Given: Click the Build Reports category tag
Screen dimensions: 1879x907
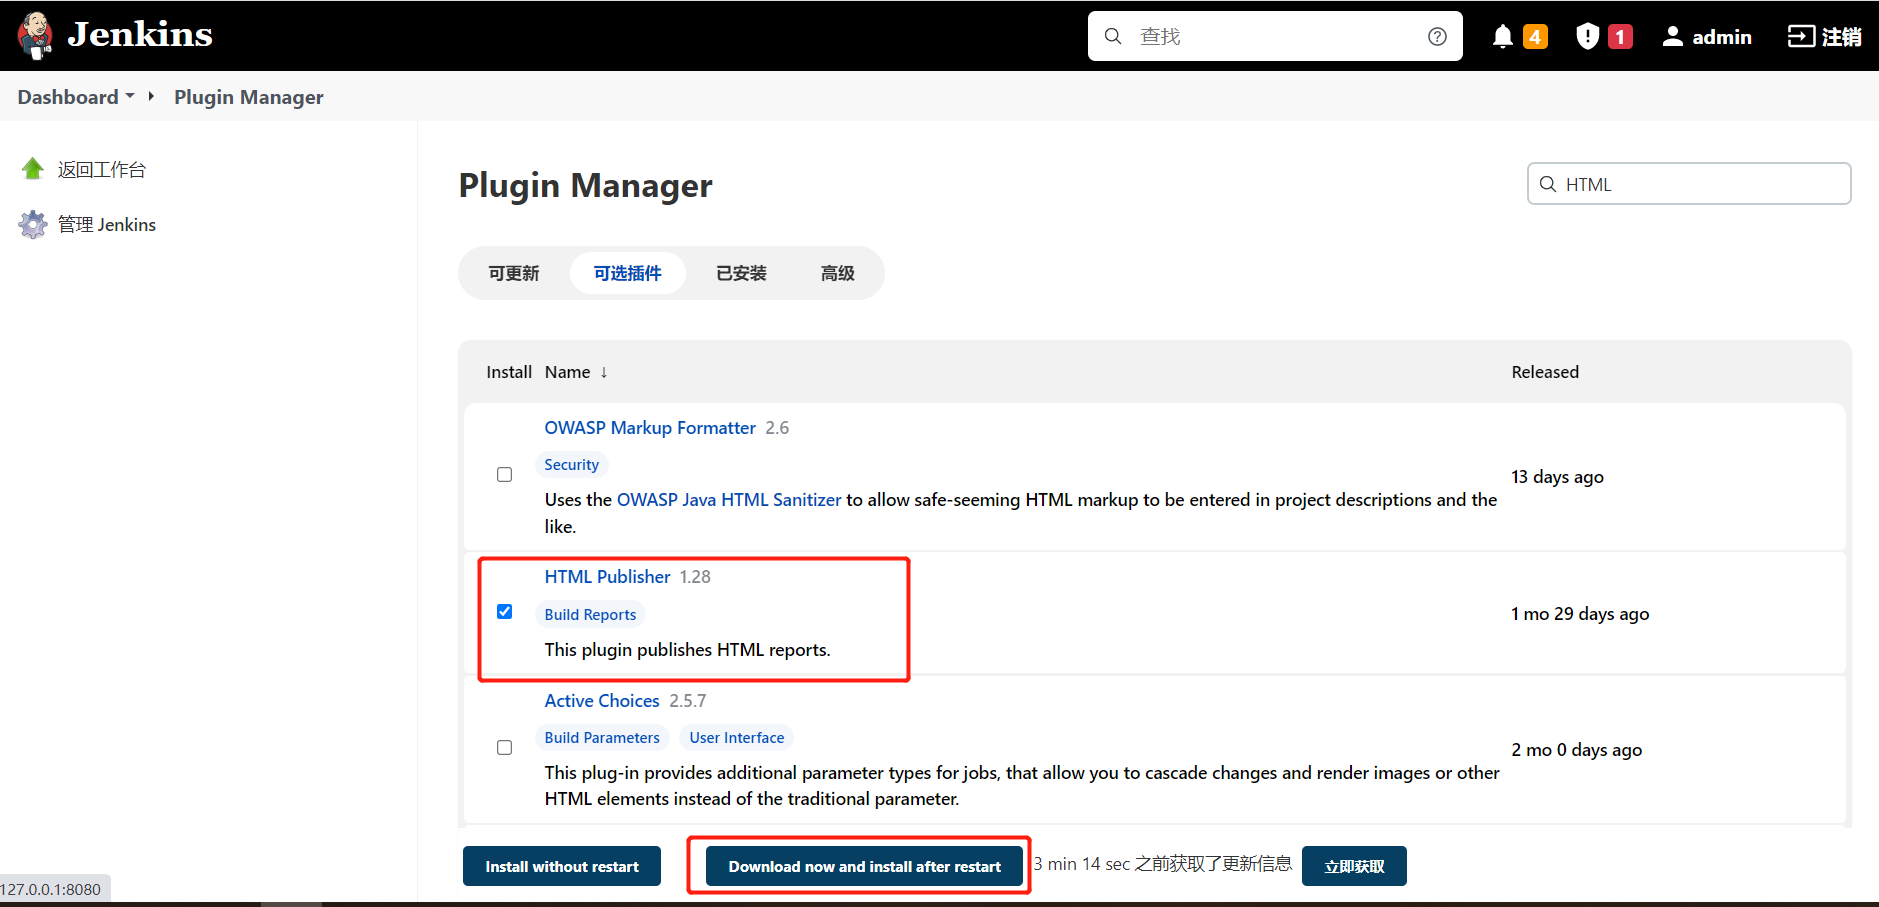Looking at the screenshot, I should (590, 614).
